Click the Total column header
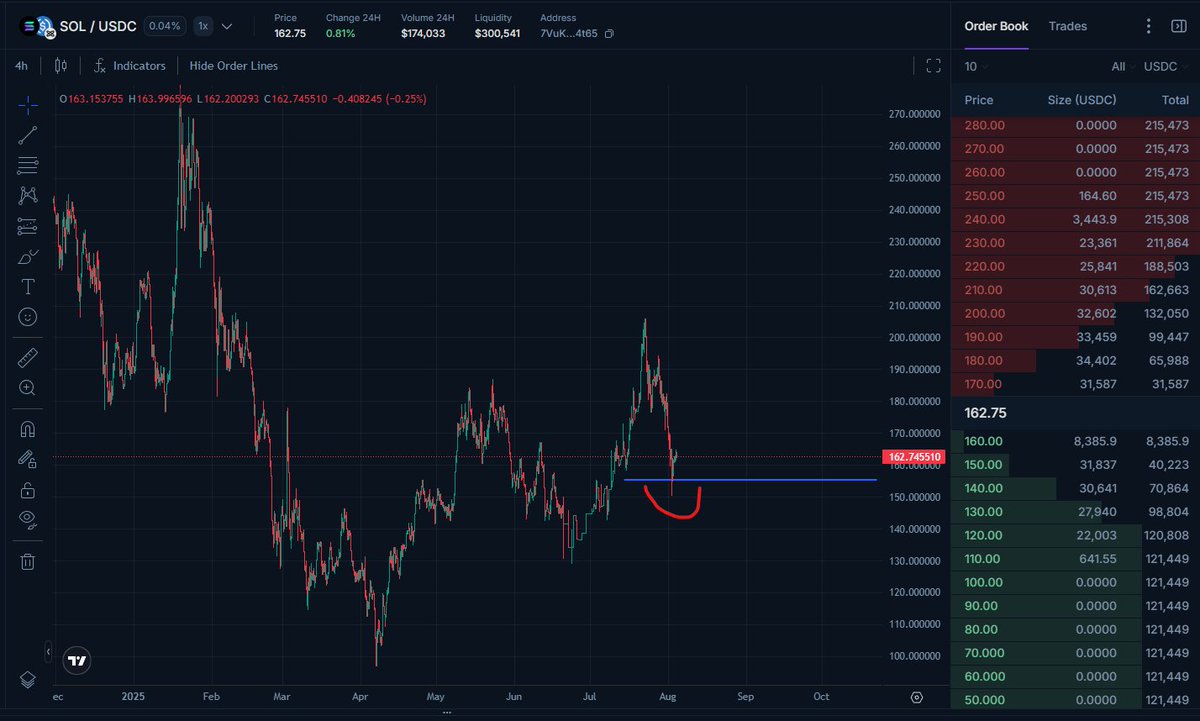This screenshot has width=1200, height=721. tap(1175, 100)
